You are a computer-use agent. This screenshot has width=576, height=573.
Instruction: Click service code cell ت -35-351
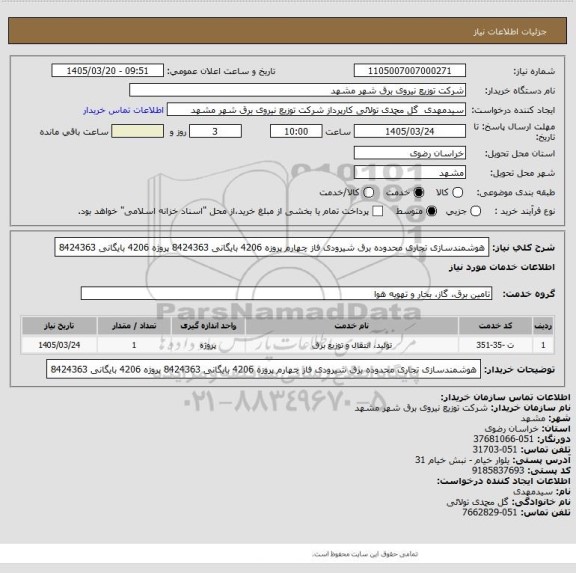tap(495, 345)
